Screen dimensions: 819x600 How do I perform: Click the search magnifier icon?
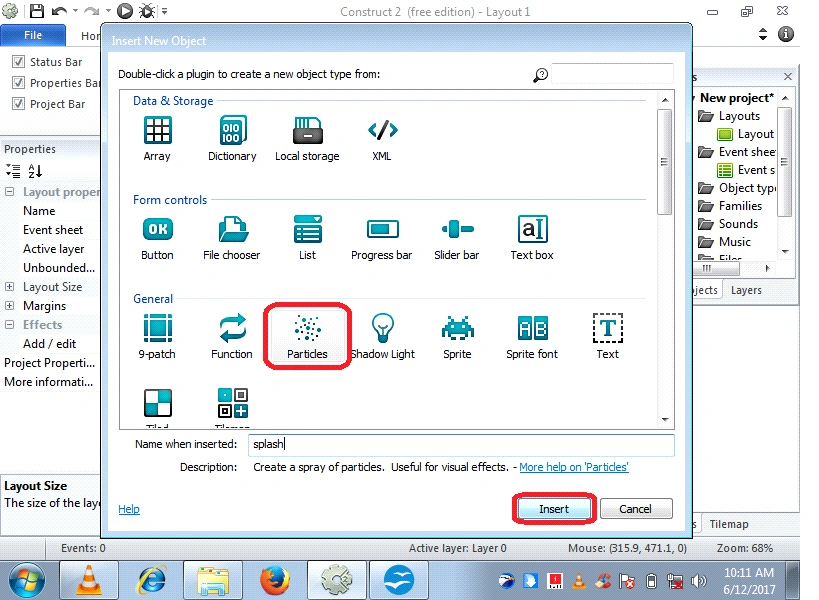click(x=540, y=75)
